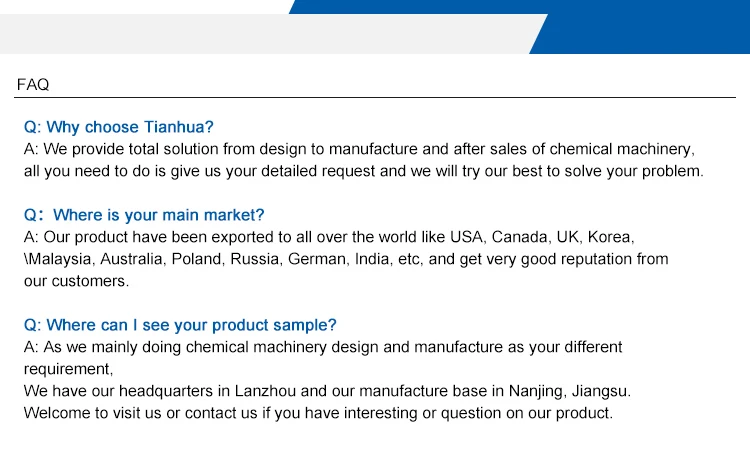Click the line 'all you need to do is give us'

click(364, 171)
